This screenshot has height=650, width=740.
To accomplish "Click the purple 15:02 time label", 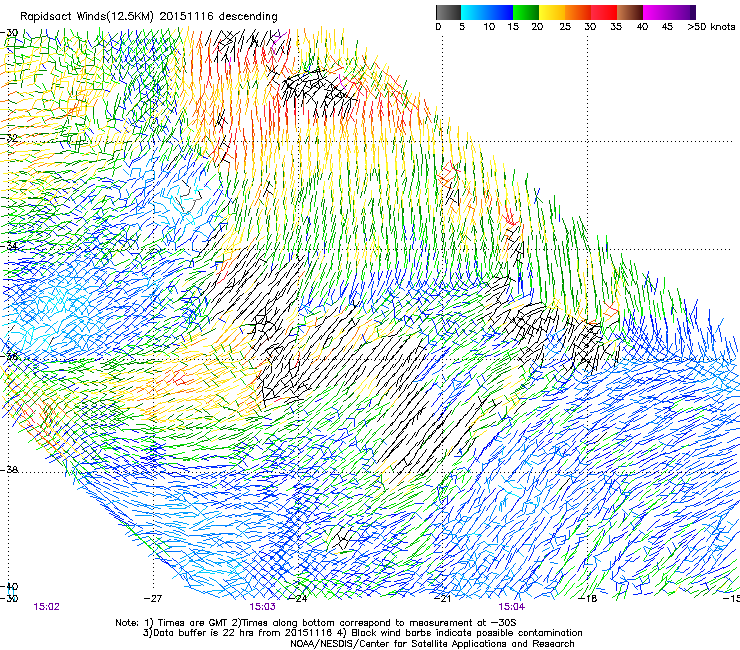I will click(46, 607).
